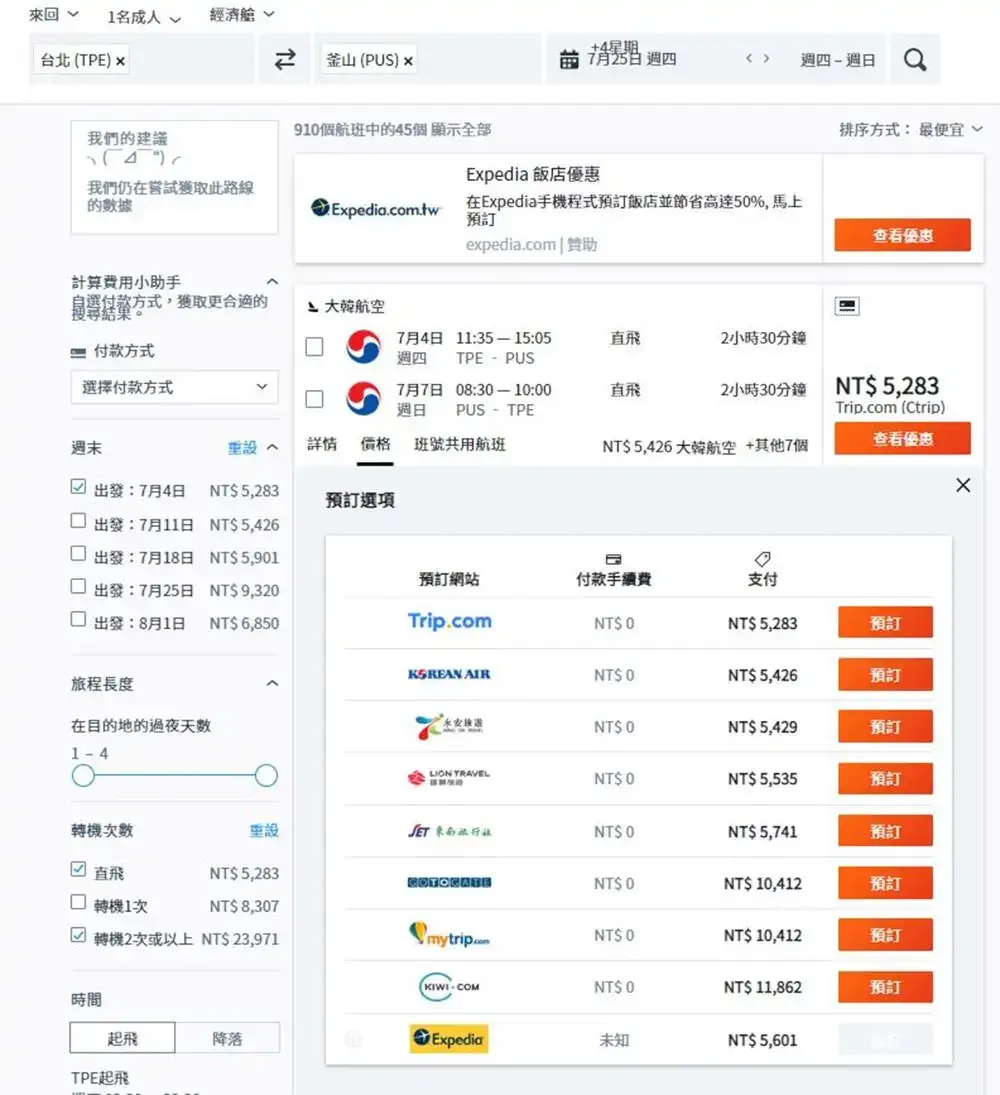Click the Expedia.com.tw logo in the ad

(376, 208)
